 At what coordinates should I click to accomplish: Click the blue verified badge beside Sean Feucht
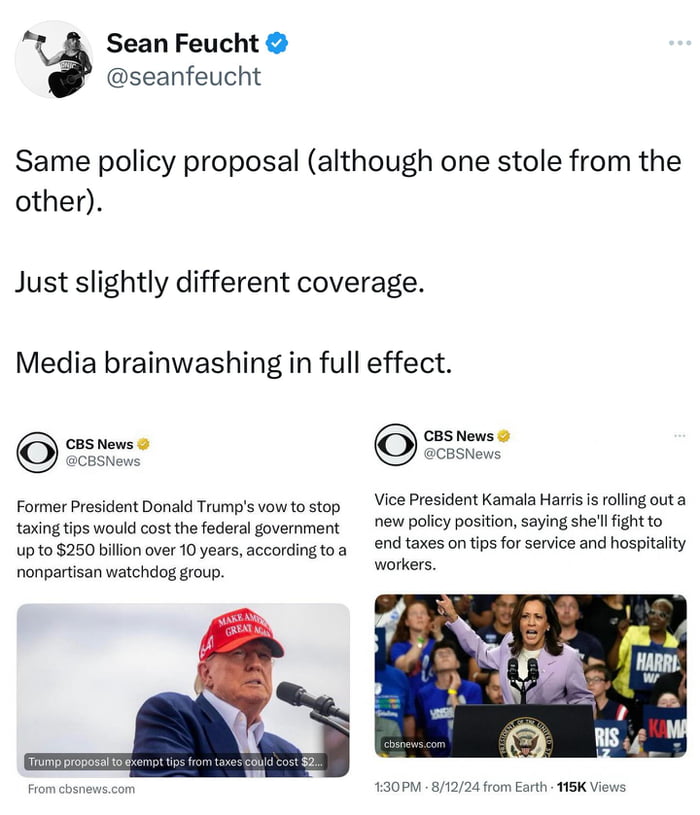pos(277,43)
